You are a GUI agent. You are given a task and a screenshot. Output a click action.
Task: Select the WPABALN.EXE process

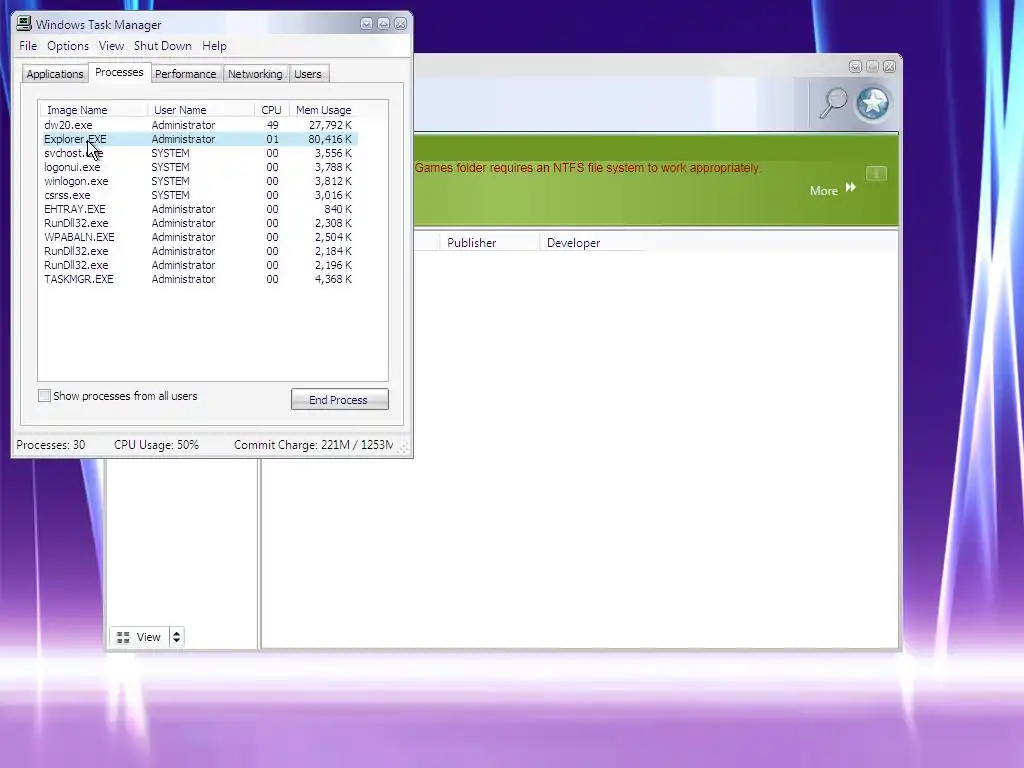(200, 237)
